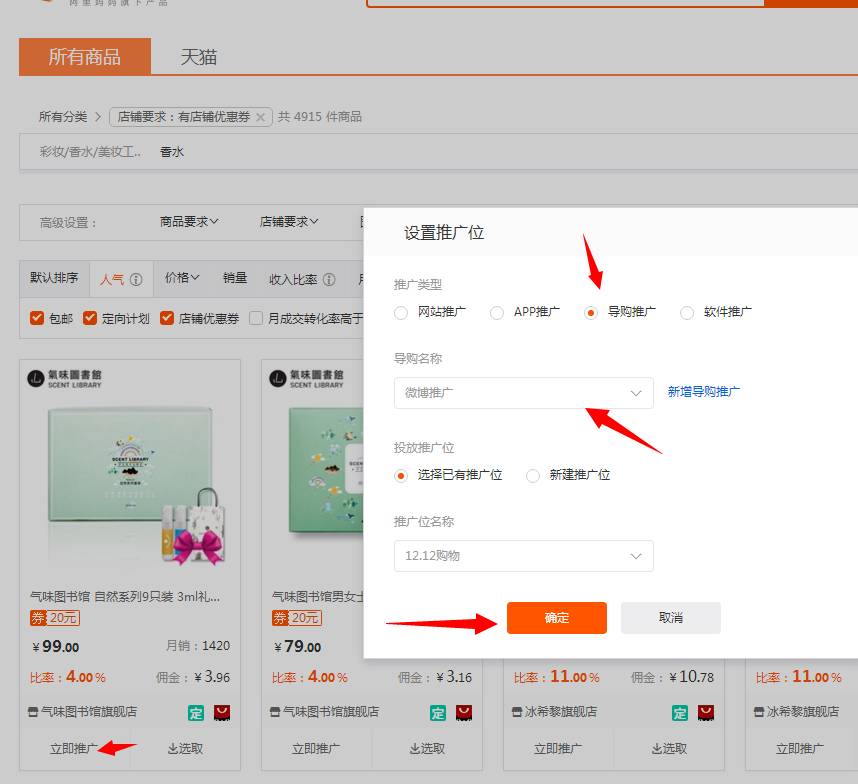Switch to the 天猫 tab
Viewport: 858px width, 784px height.
coord(199,57)
